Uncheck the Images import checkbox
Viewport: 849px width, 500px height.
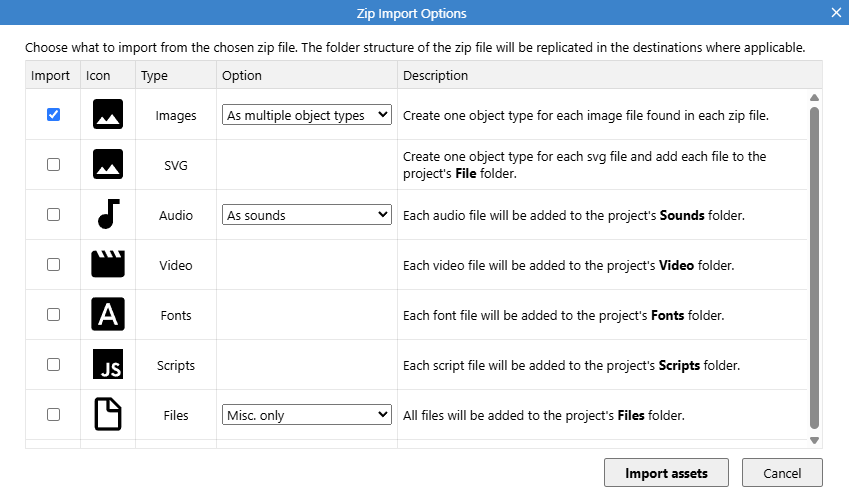pos(53,115)
